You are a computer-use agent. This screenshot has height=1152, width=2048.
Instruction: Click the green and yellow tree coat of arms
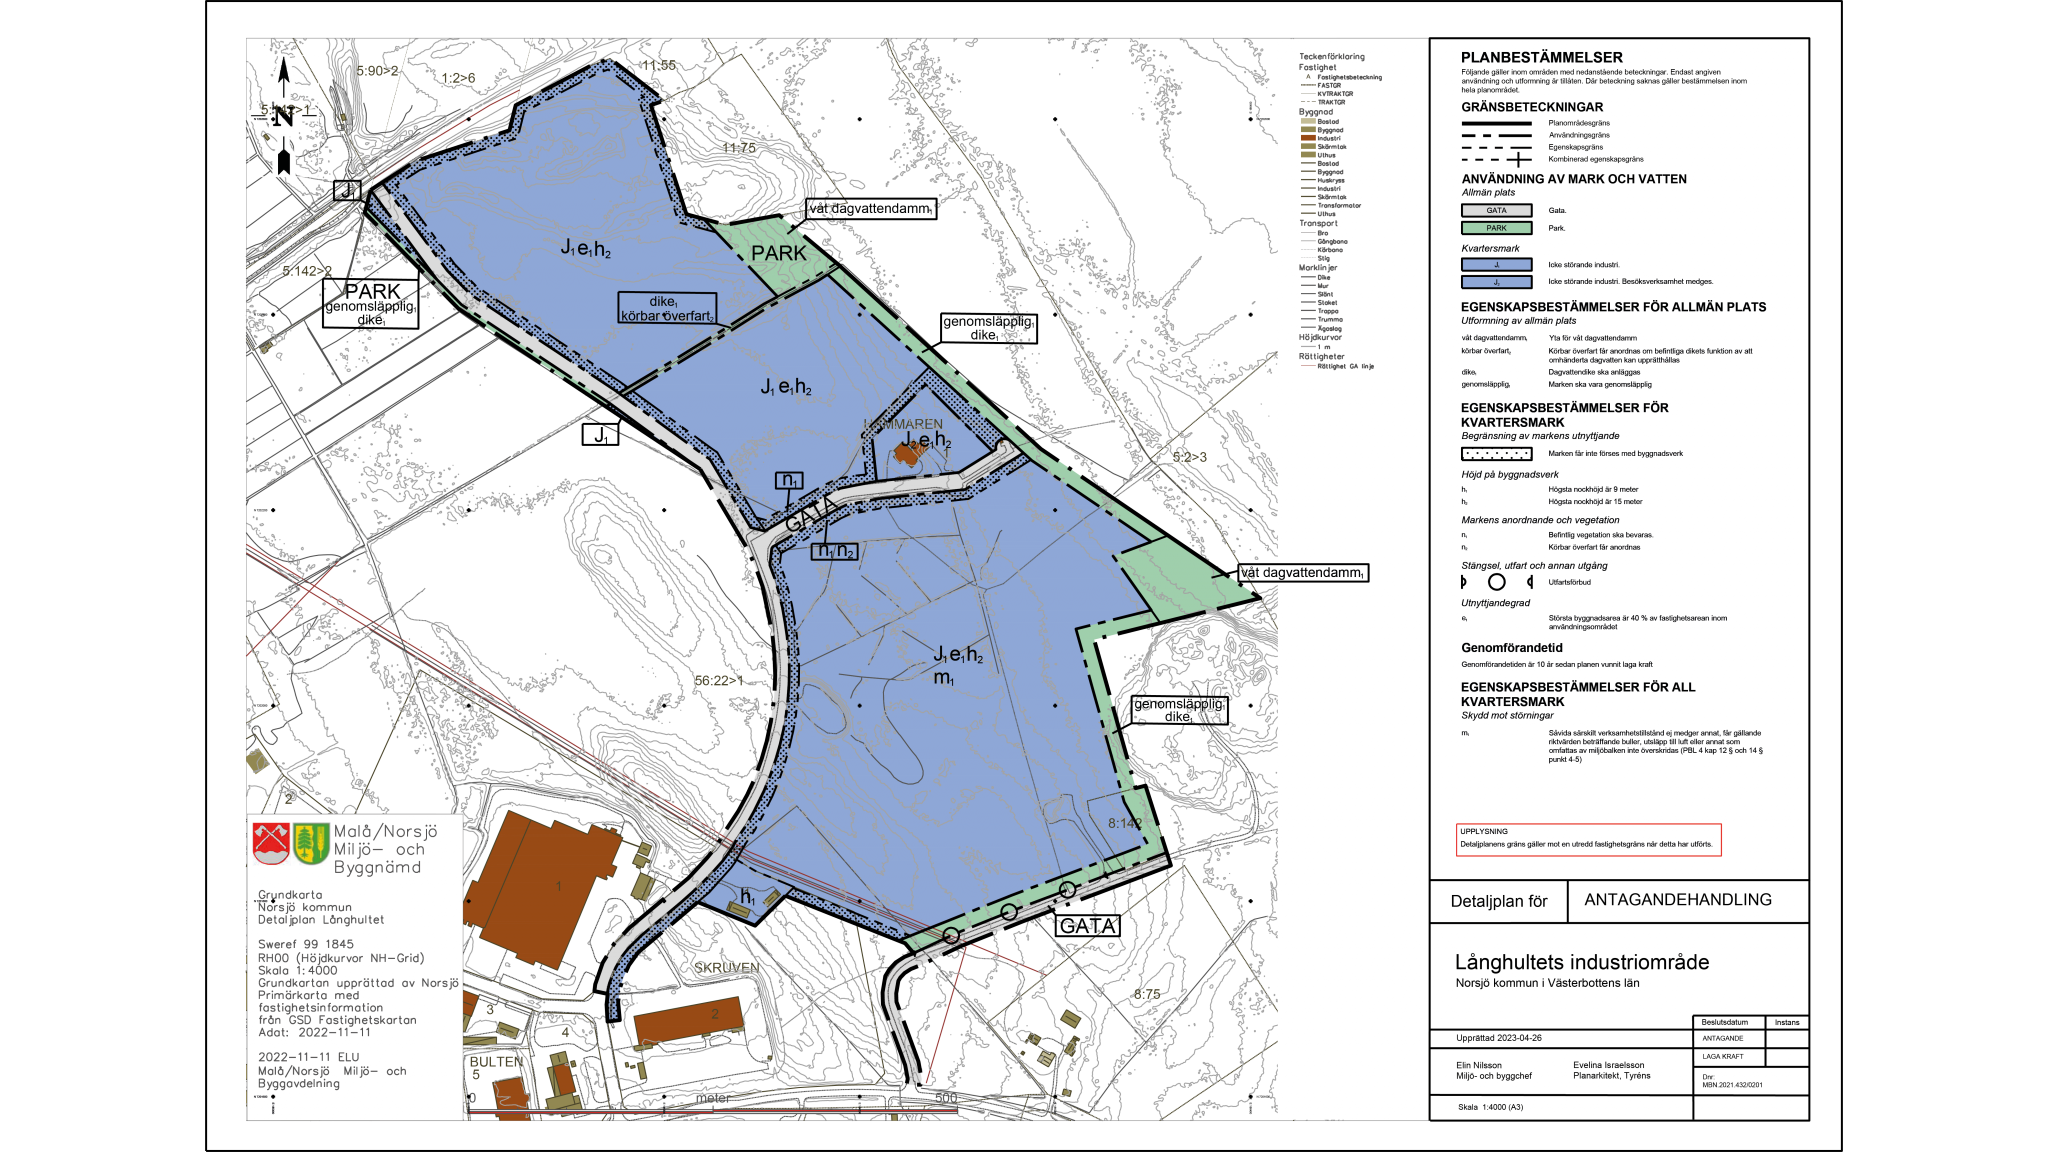(x=311, y=843)
